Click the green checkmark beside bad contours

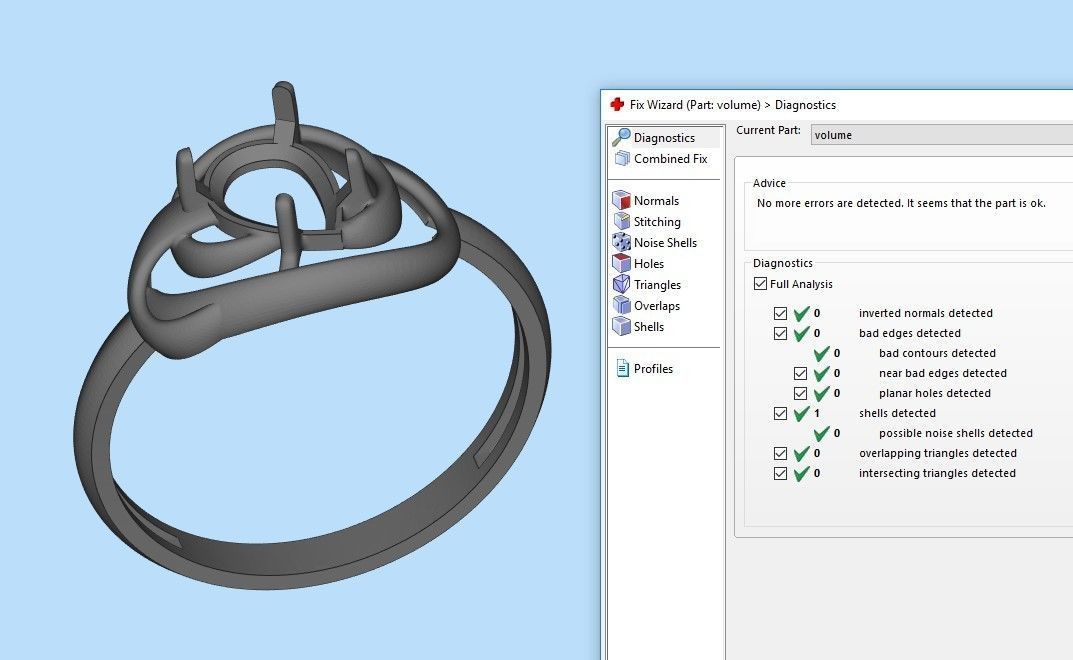[x=821, y=353]
